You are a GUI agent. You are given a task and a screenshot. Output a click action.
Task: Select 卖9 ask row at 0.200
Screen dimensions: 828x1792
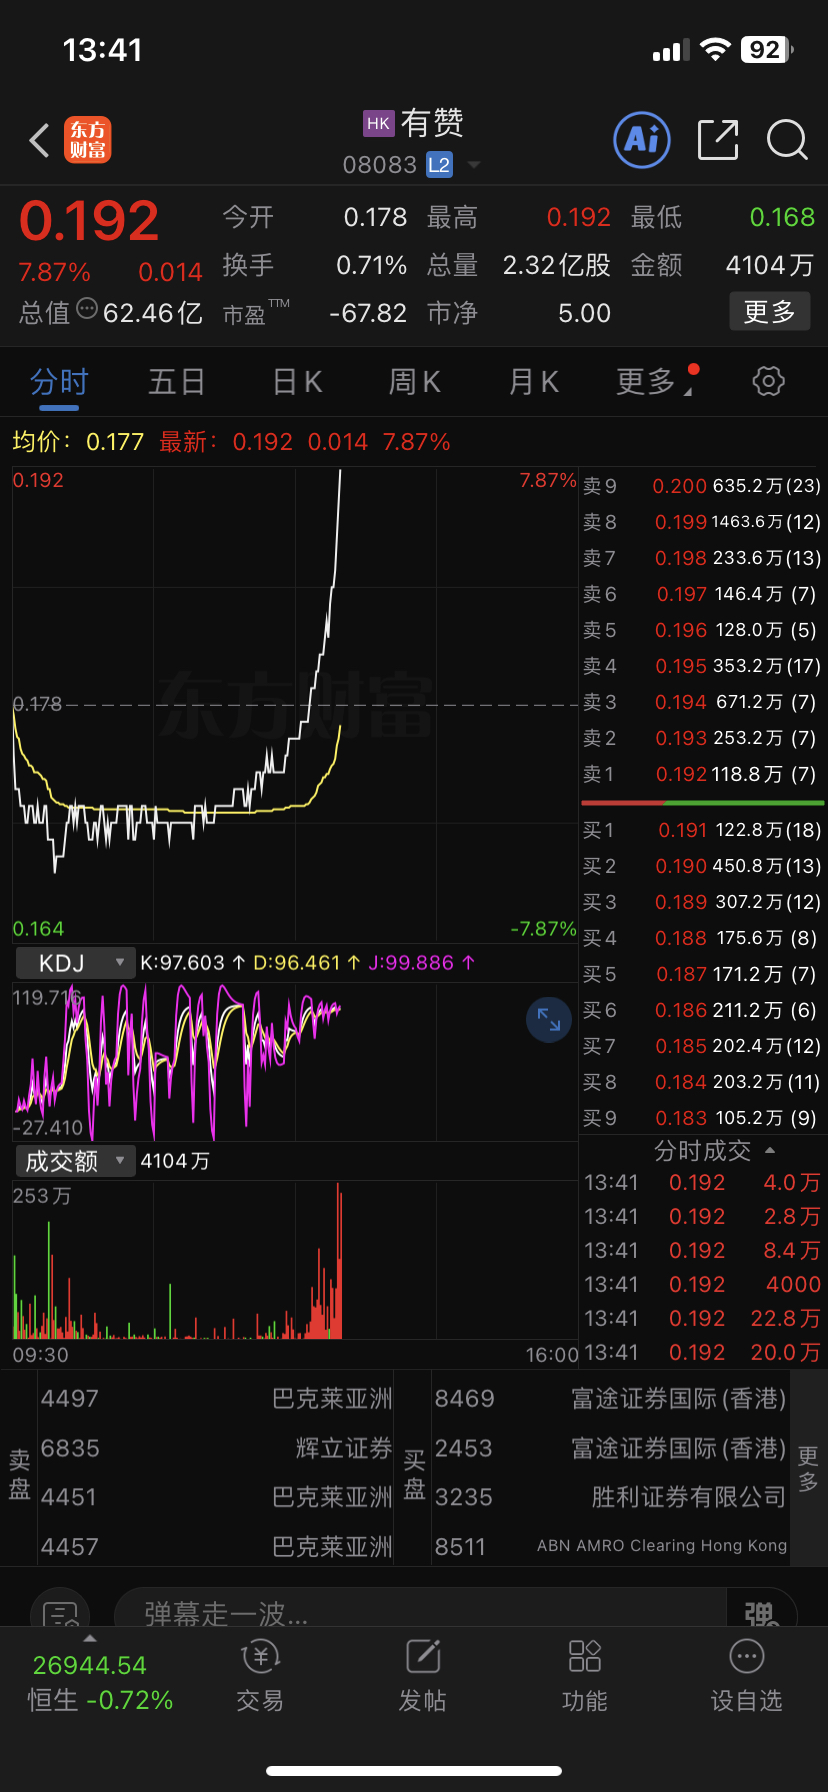coord(702,486)
